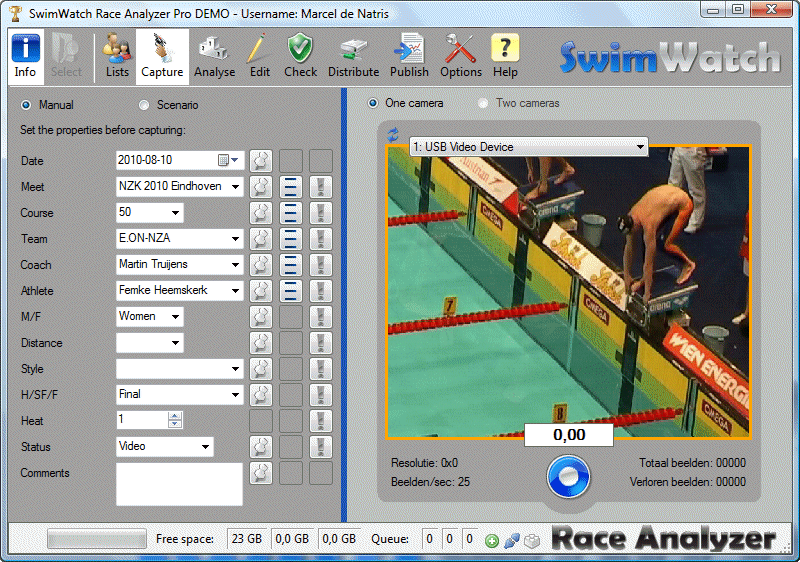The image size is (800, 562).
Task: Select the Scenario radio button
Action: (x=144, y=105)
